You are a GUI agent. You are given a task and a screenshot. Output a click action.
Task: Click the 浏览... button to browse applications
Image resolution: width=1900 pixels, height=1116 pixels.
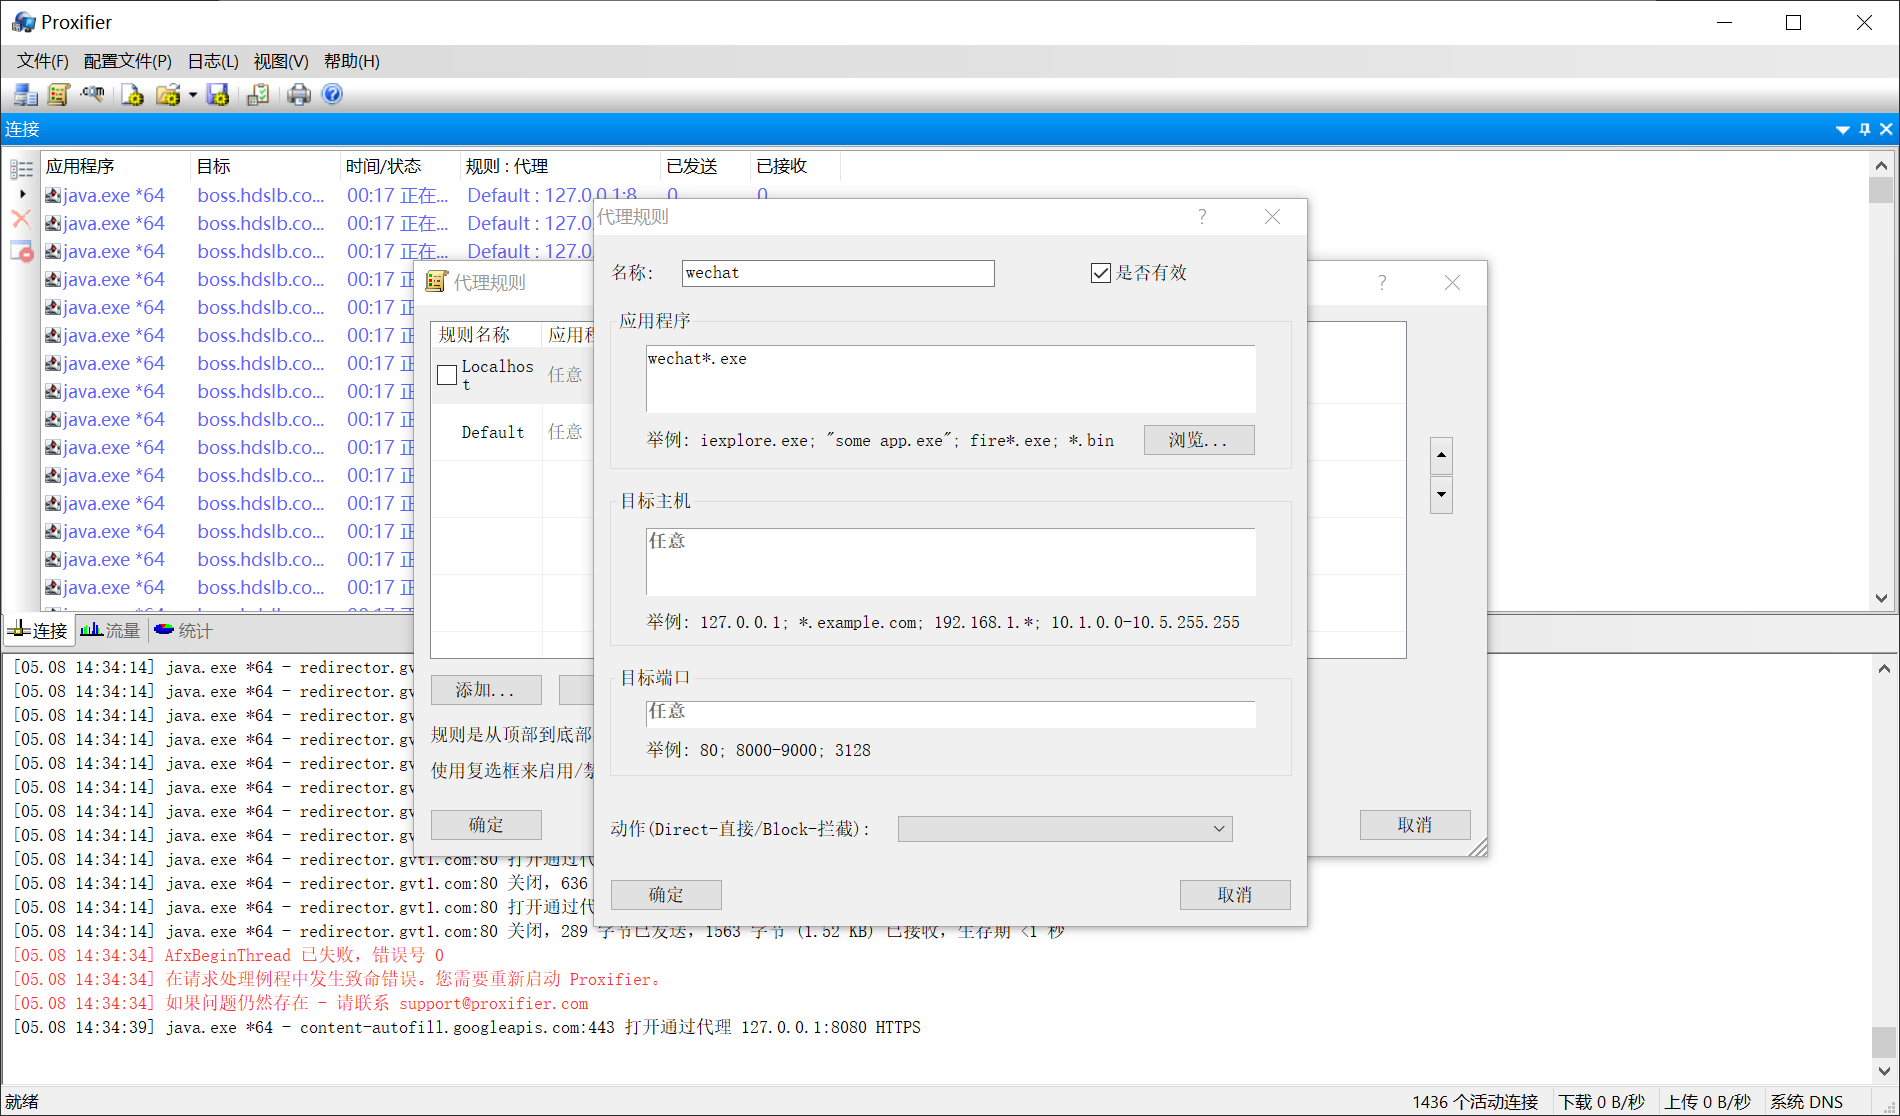tap(1198, 440)
